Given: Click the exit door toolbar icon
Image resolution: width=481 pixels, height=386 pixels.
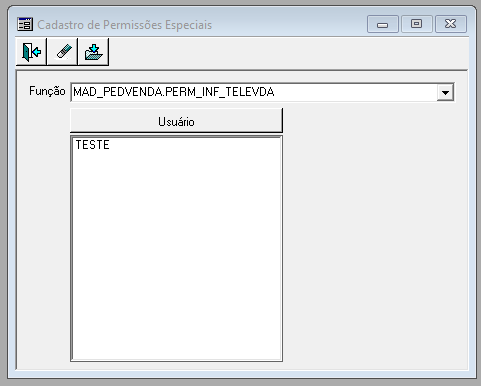Looking at the screenshot, I should [x=31, y=52].
